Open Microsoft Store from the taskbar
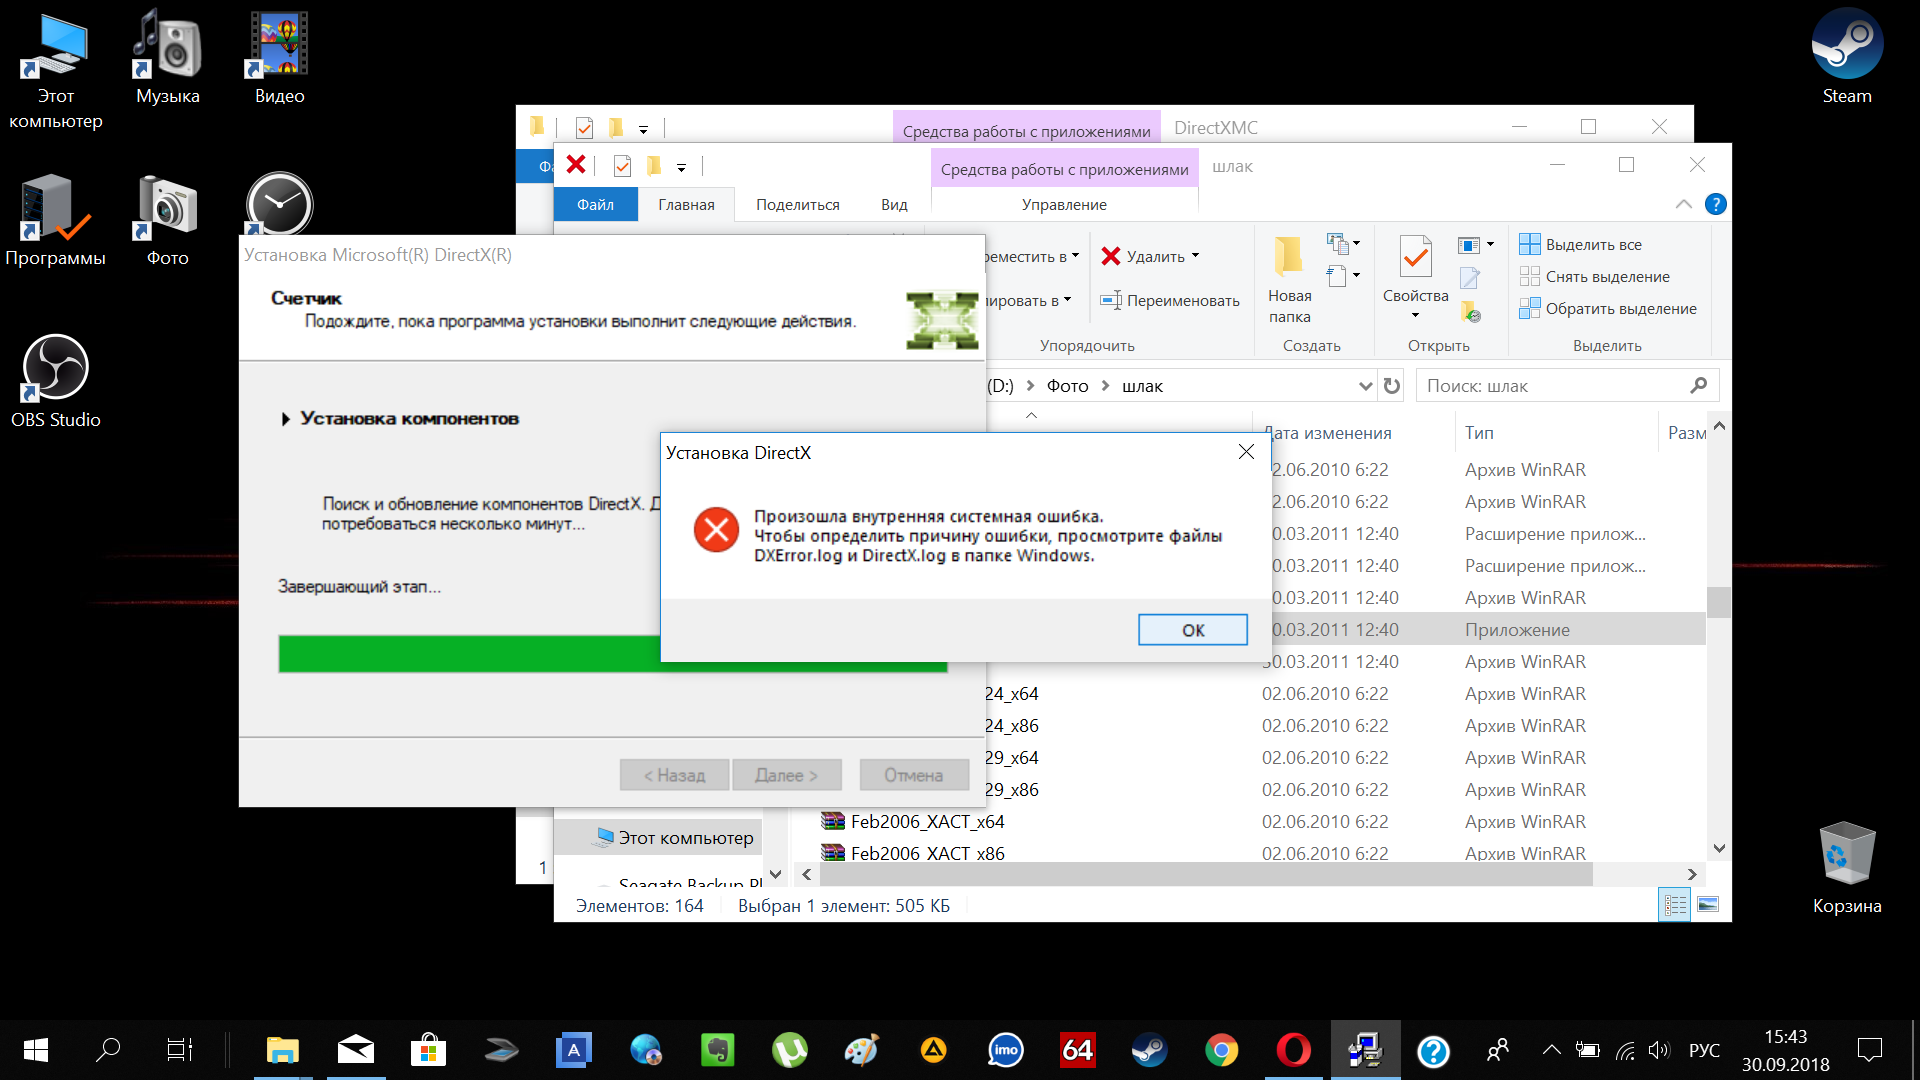The image size is (1920, 1080). (x=428, y=1050)
